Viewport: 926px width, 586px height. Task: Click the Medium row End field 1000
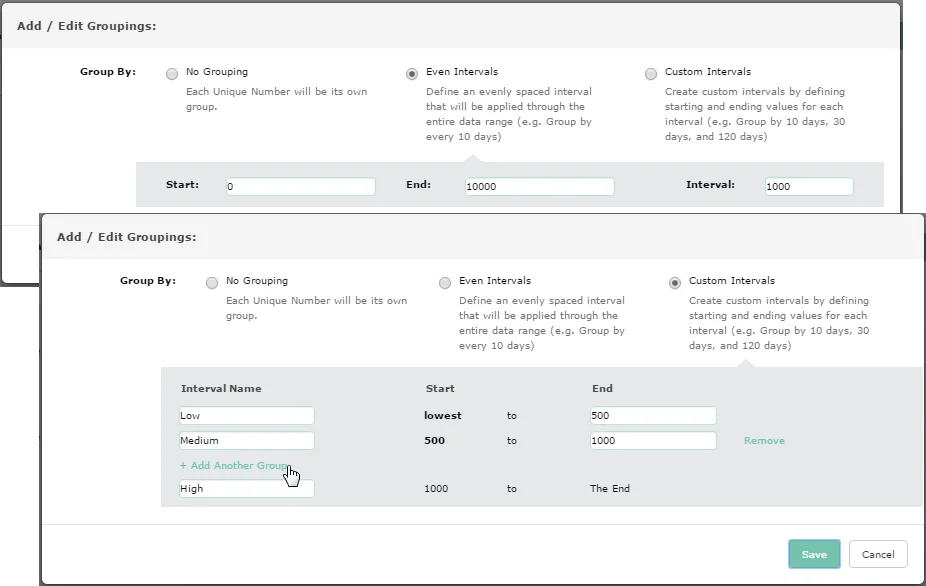[653, 440]
